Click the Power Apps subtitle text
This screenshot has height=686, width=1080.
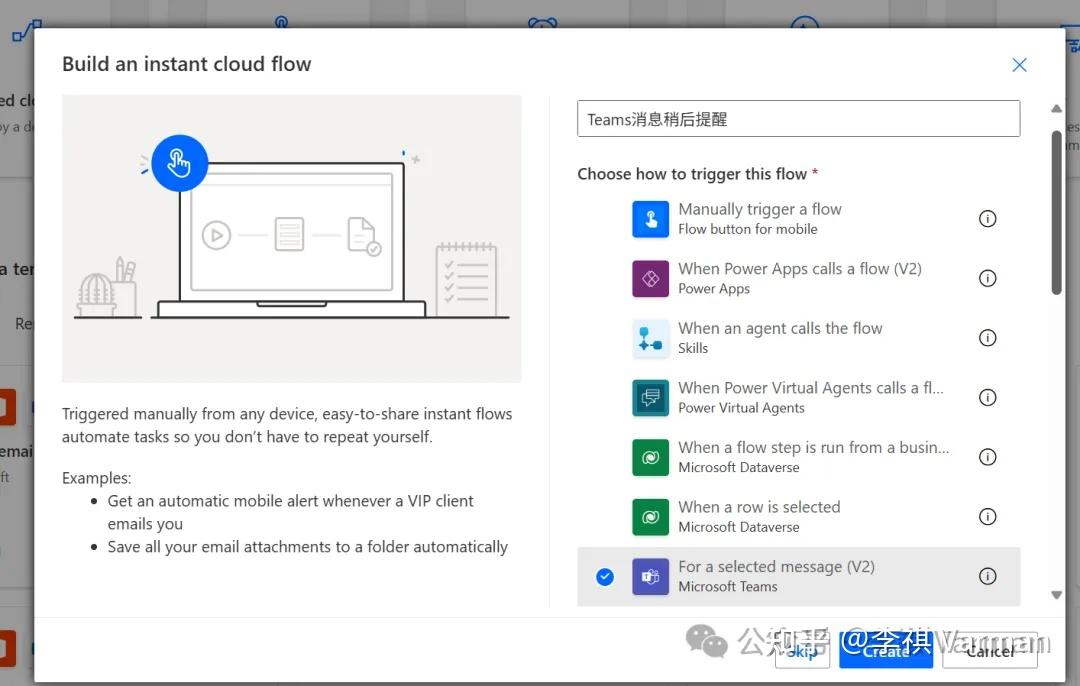point(714,289)
